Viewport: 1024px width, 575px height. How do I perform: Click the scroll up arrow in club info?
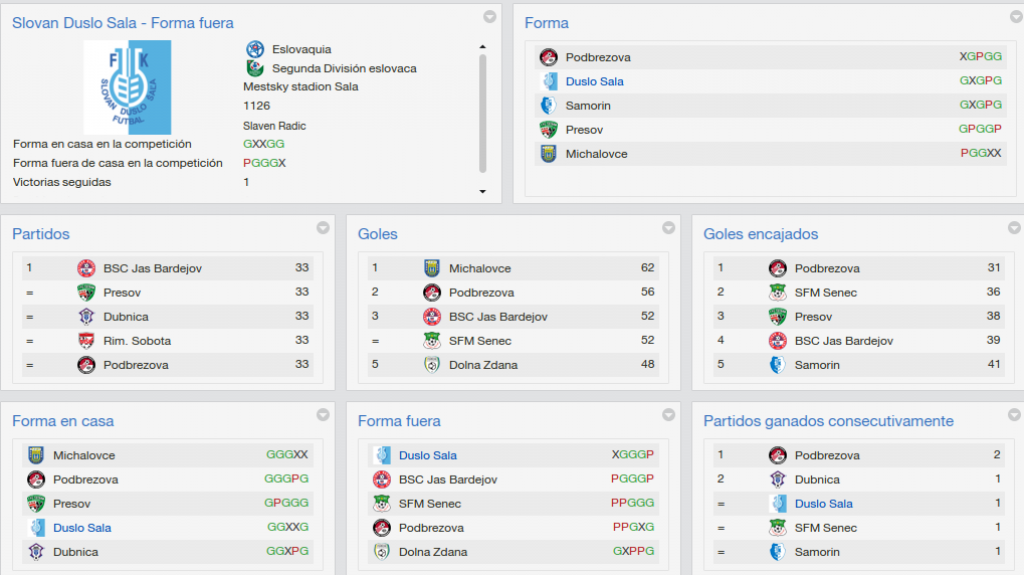(483, 47)
